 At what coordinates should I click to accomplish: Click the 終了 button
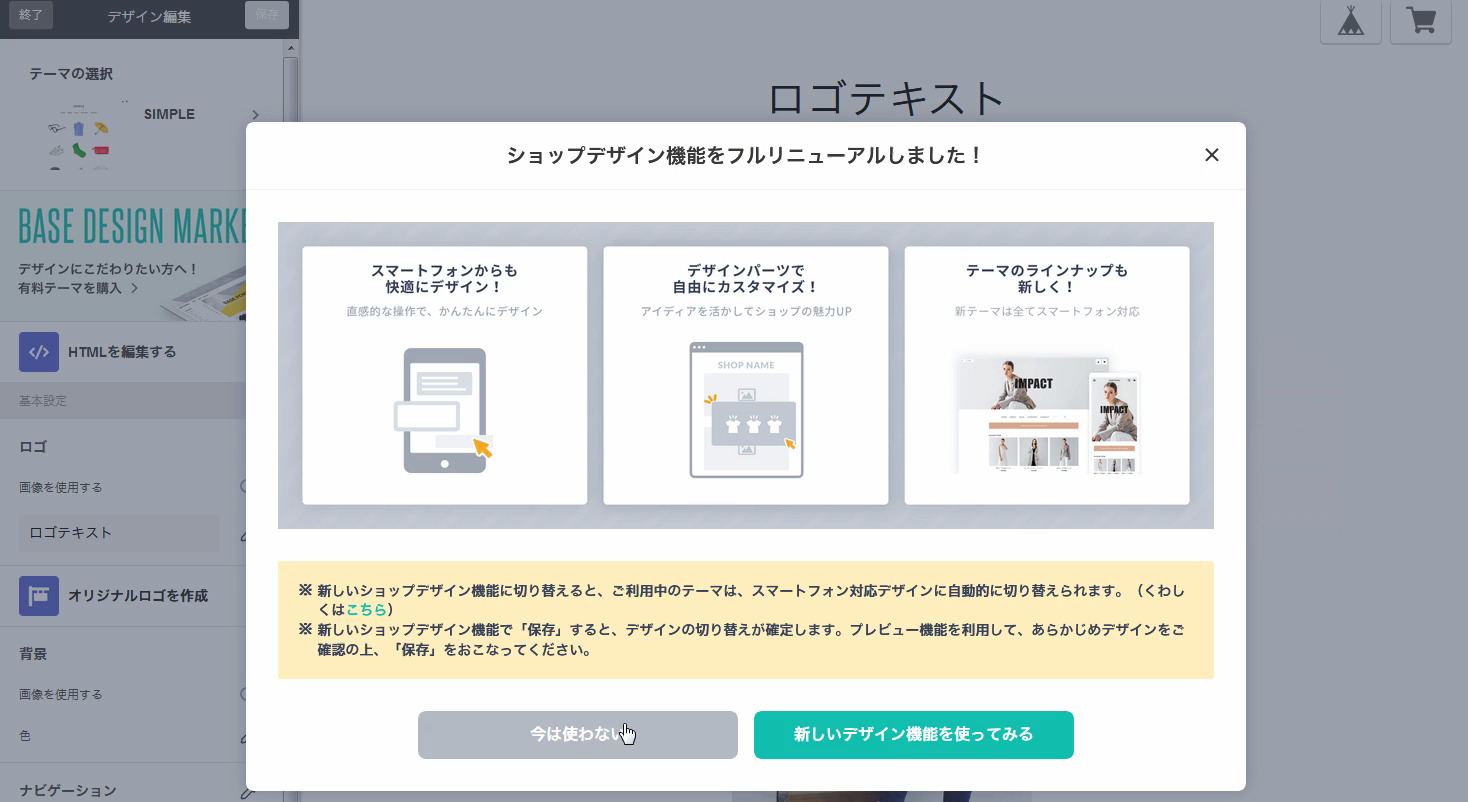[x=31, y=15]
